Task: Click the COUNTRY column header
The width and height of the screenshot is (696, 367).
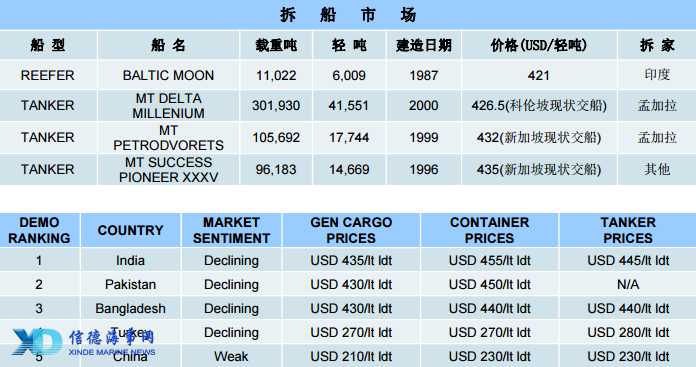Action: click(130, 230)
